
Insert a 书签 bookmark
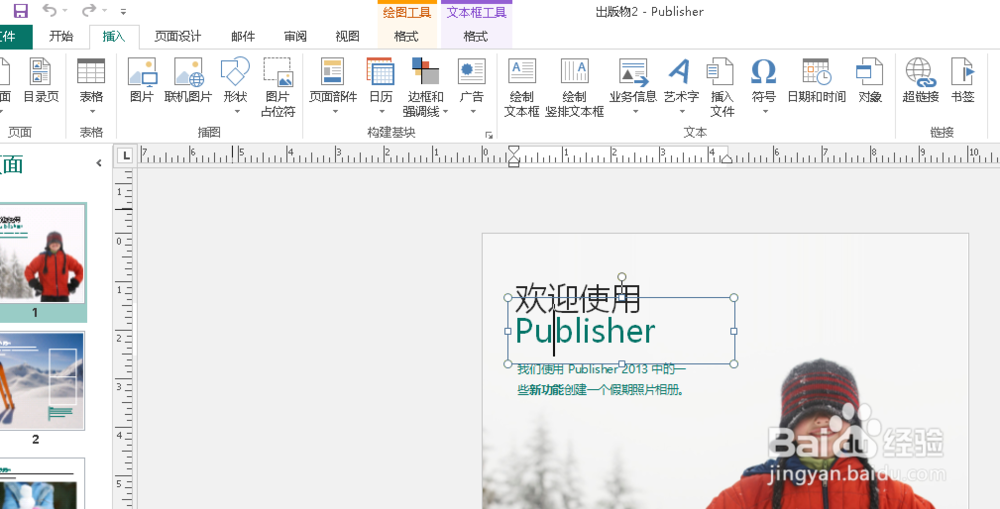[x=962, y=80]
